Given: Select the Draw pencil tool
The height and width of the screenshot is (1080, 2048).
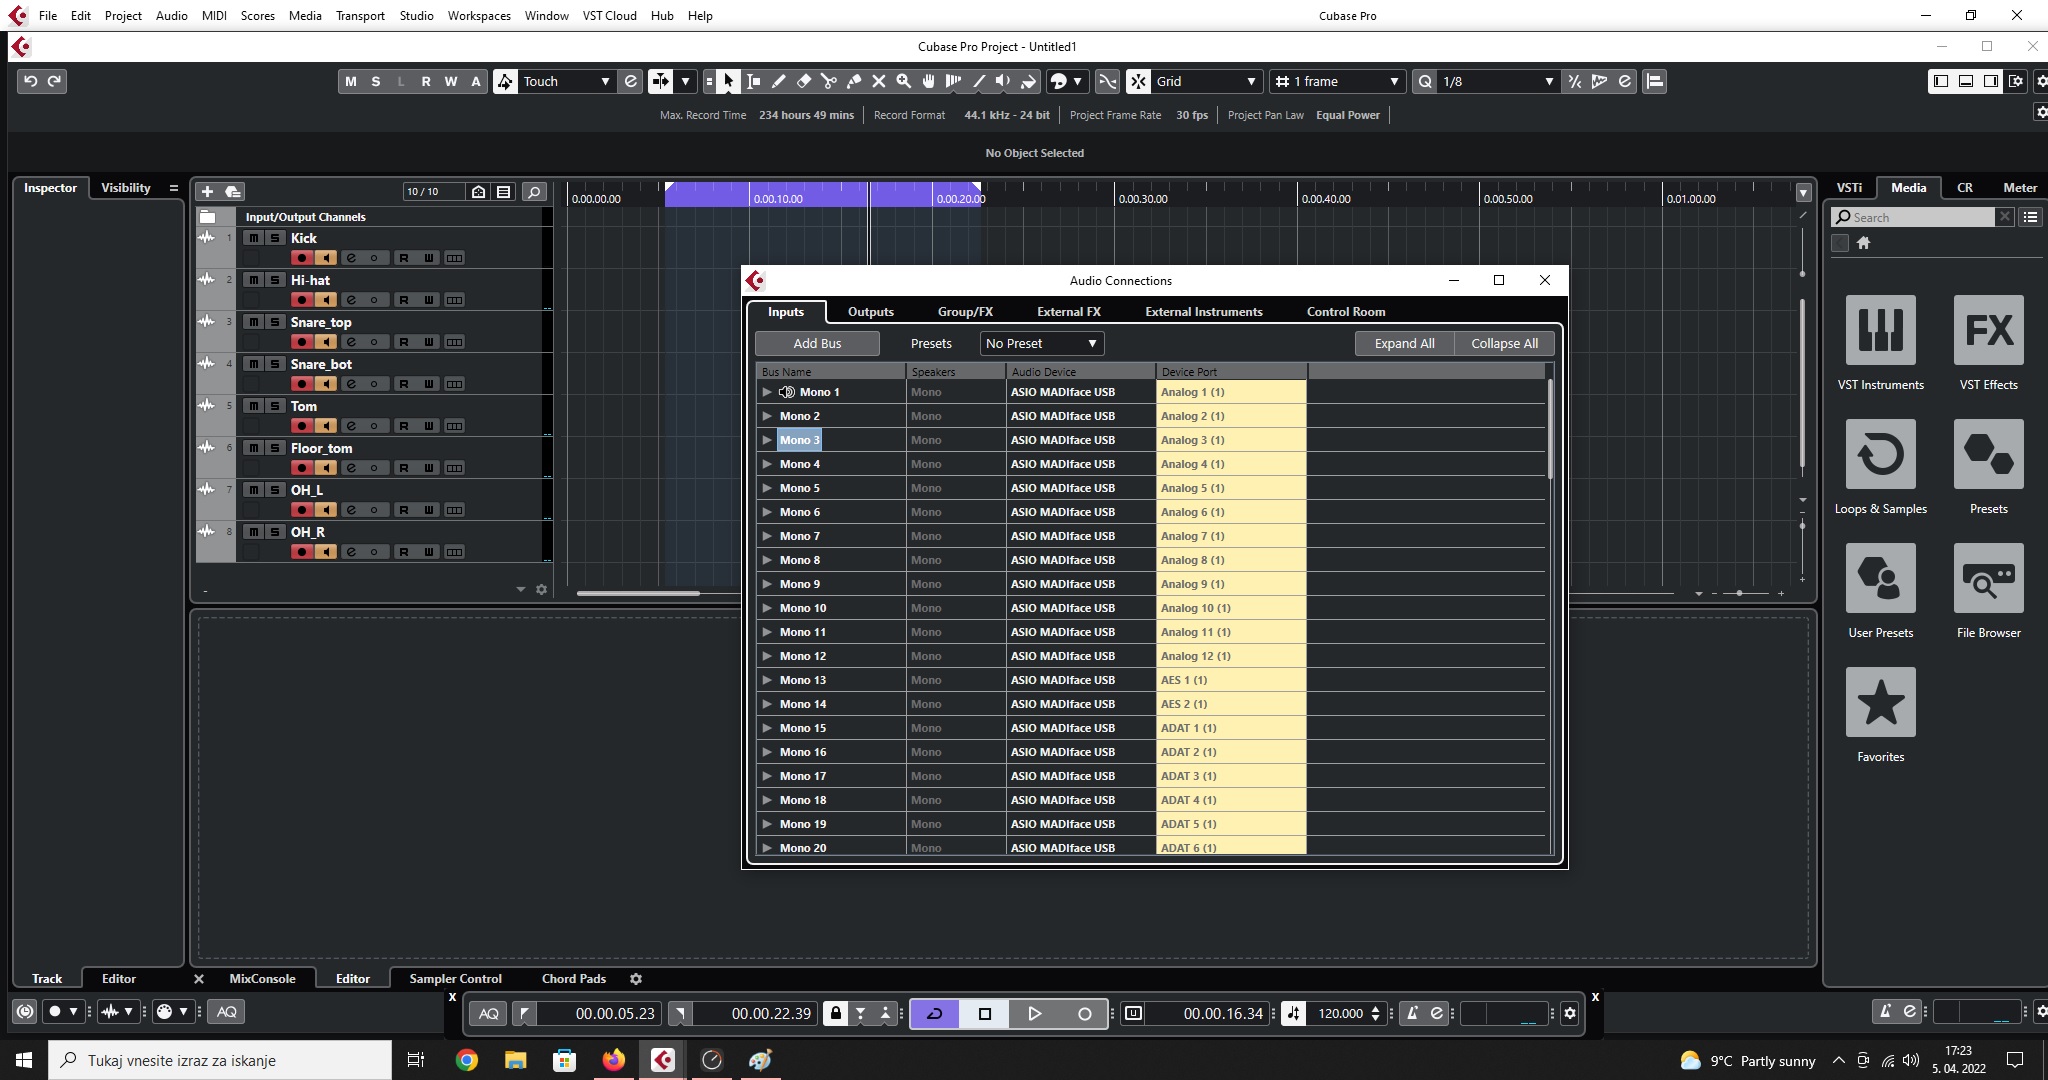Looking at the screenshot, I should click(778, 81).
